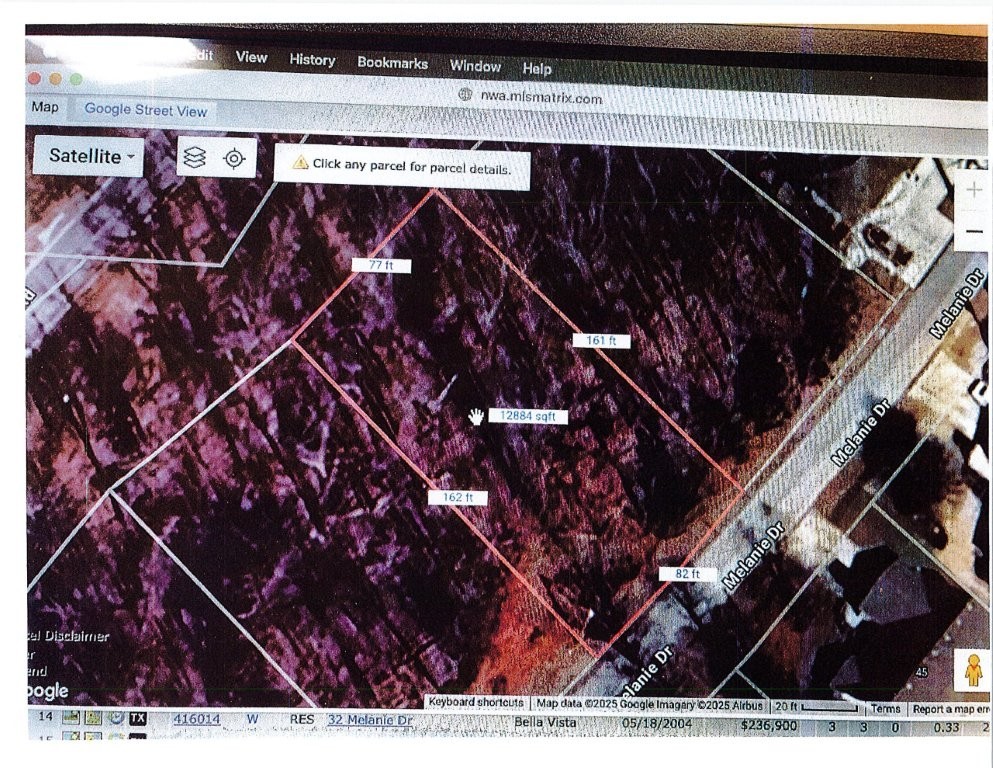
Task: Expand the Satellite map type dropdown
Action: (x=88, y=156)
